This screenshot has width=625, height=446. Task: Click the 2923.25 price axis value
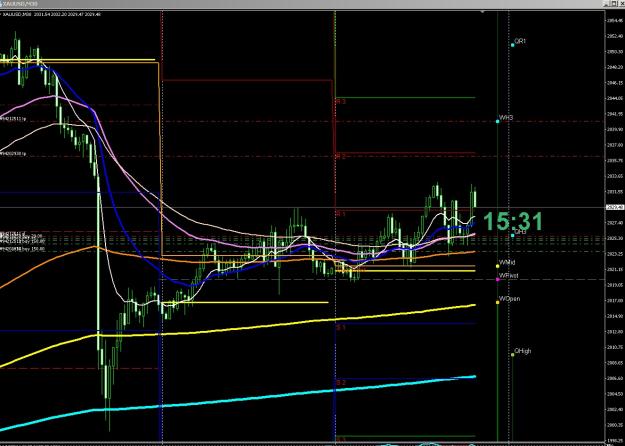click(615, 253)
